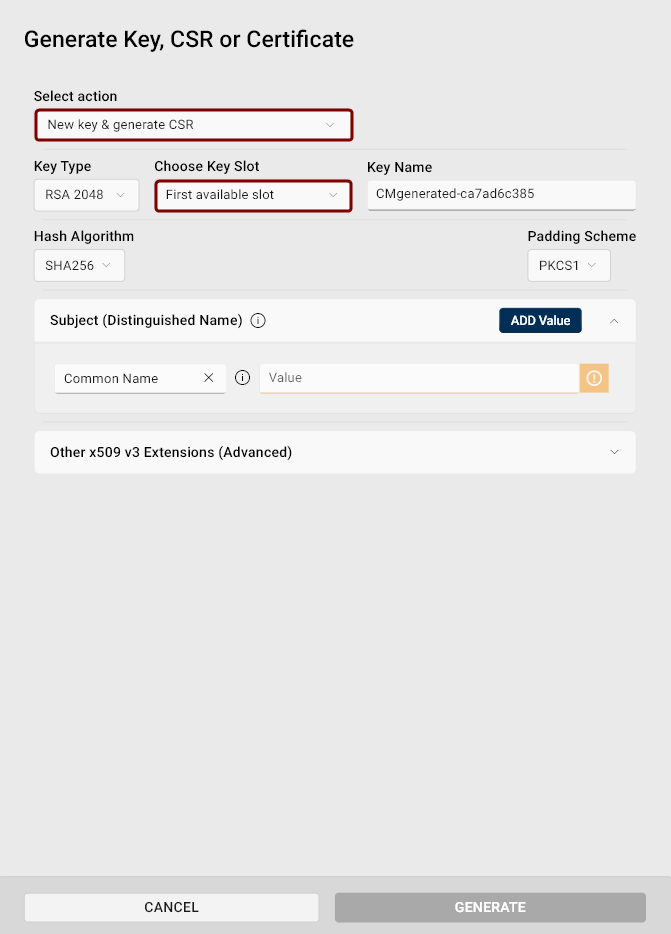
Task: Click the GENERATE button
Action: coord(490,907)
